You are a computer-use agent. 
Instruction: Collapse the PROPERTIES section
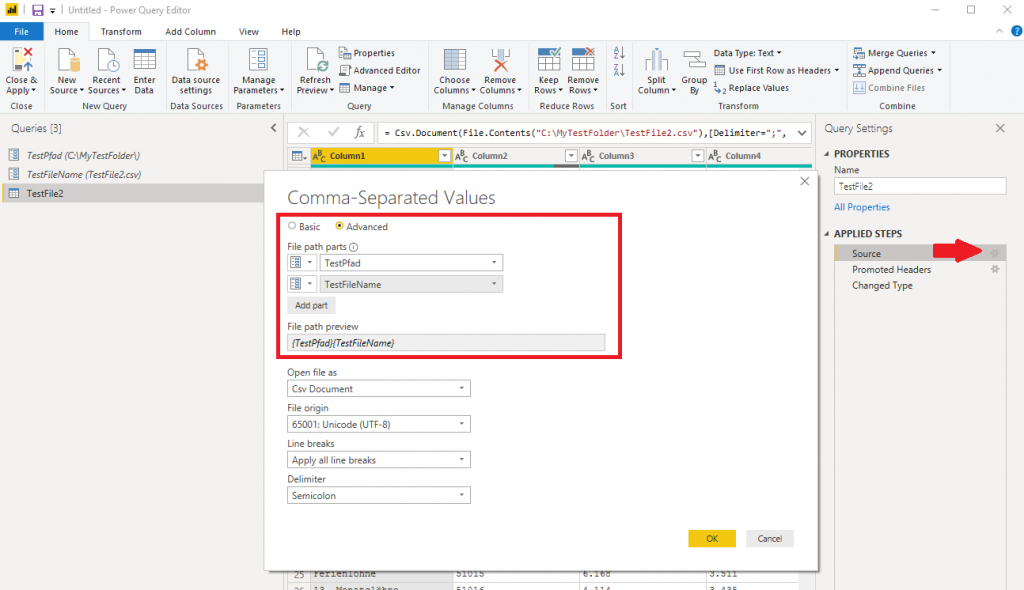coord(827,154)
